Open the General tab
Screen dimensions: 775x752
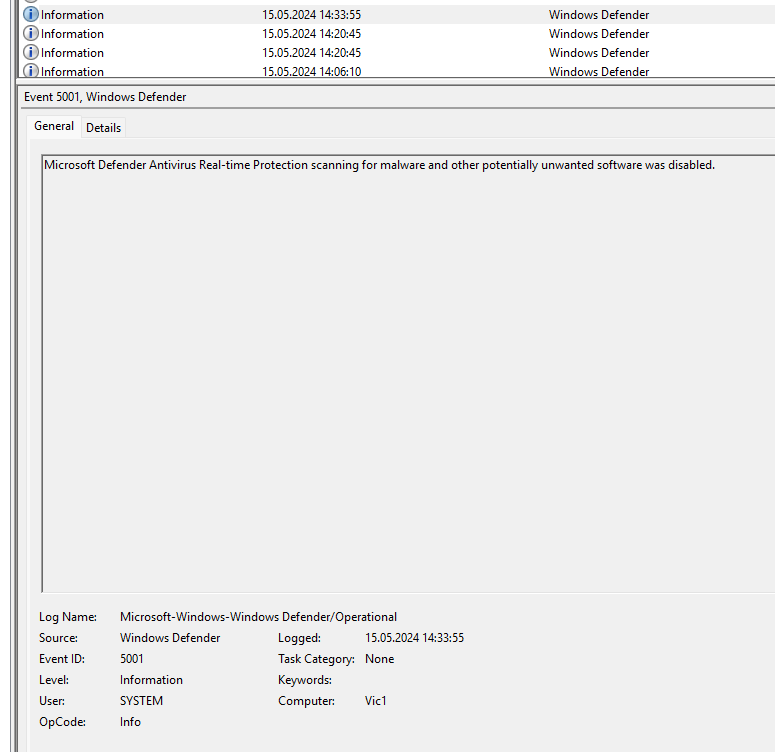point(54,126)
